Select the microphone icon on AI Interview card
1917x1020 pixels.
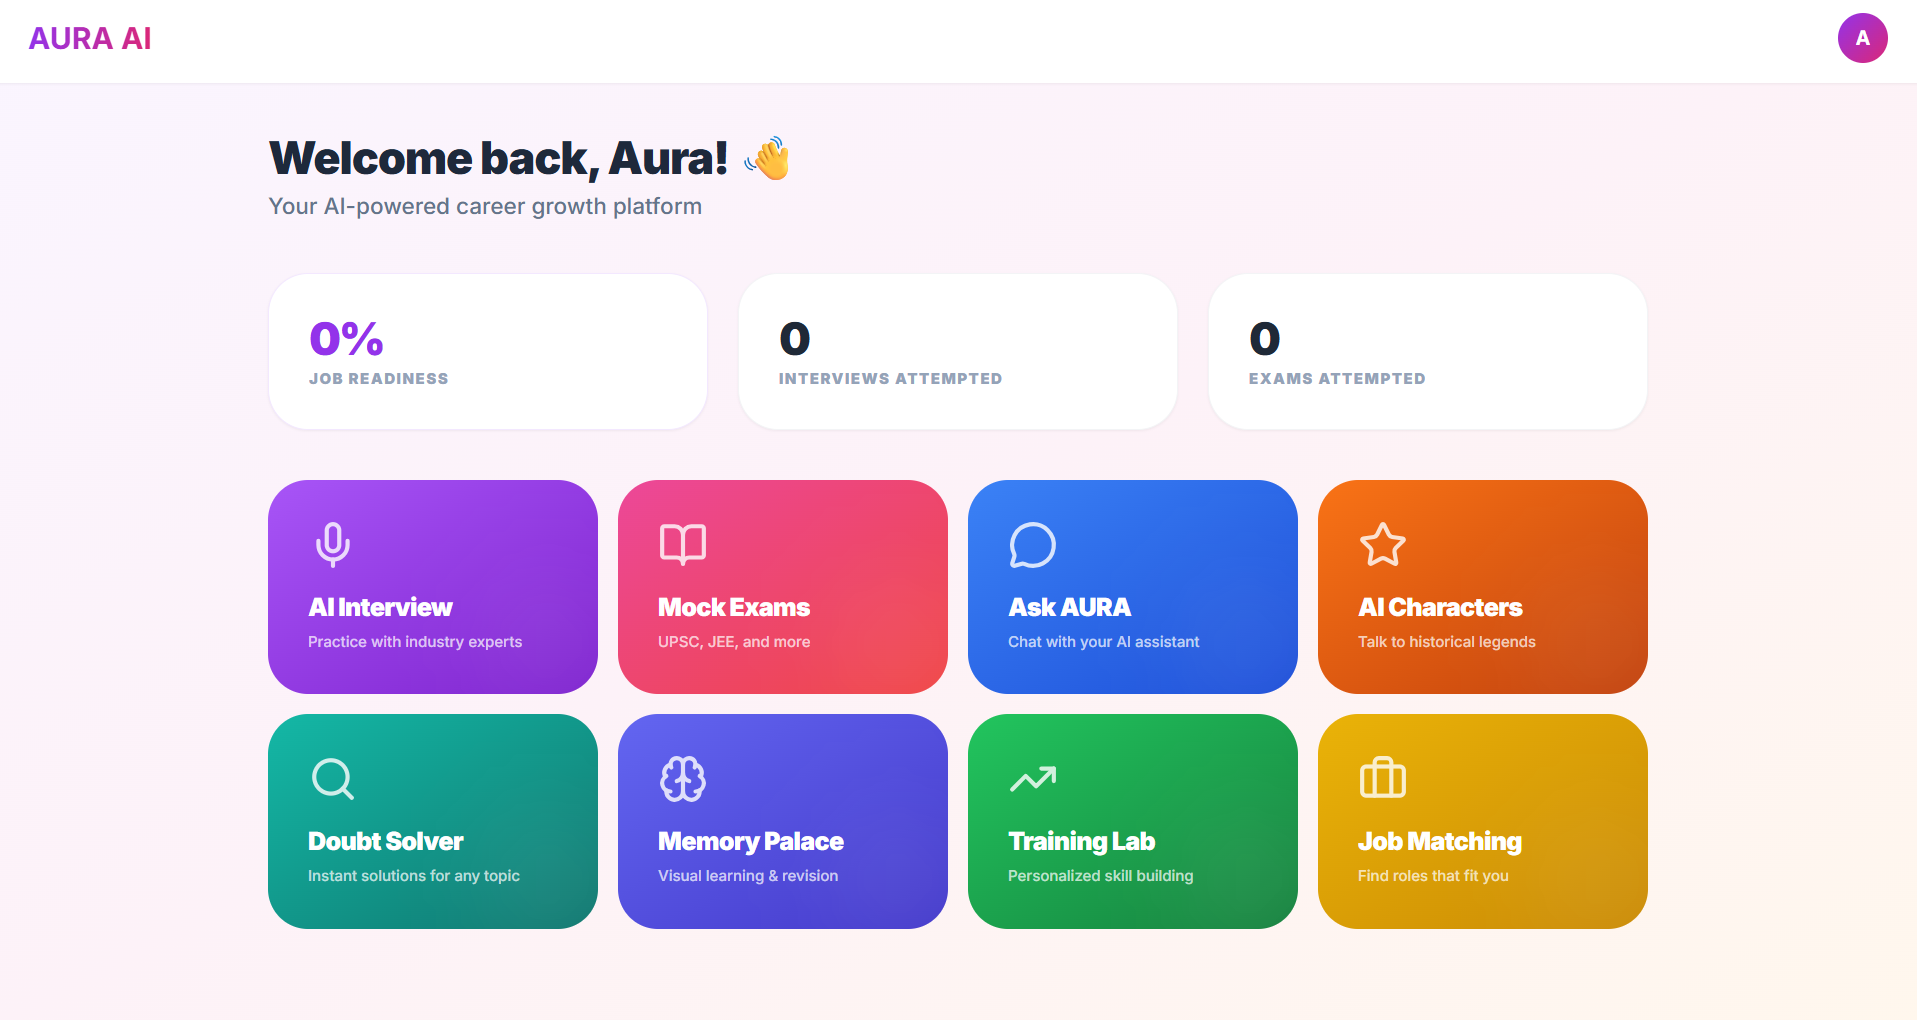coord(331,545)
